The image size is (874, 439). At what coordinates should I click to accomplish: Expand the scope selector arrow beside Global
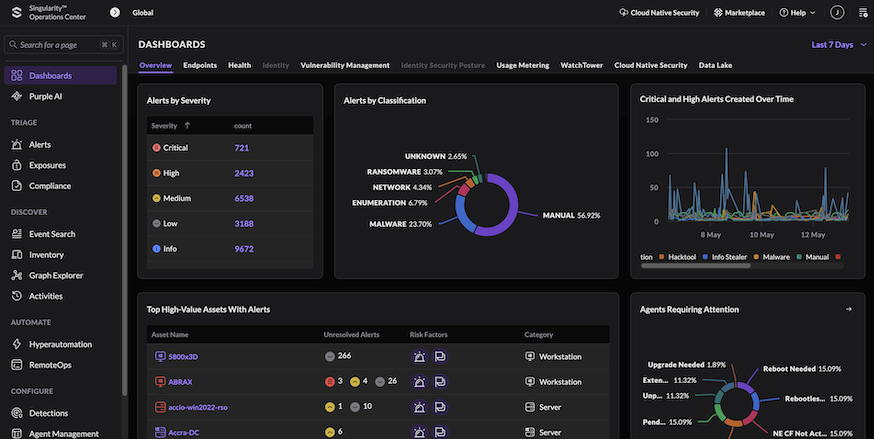[115, 12]
